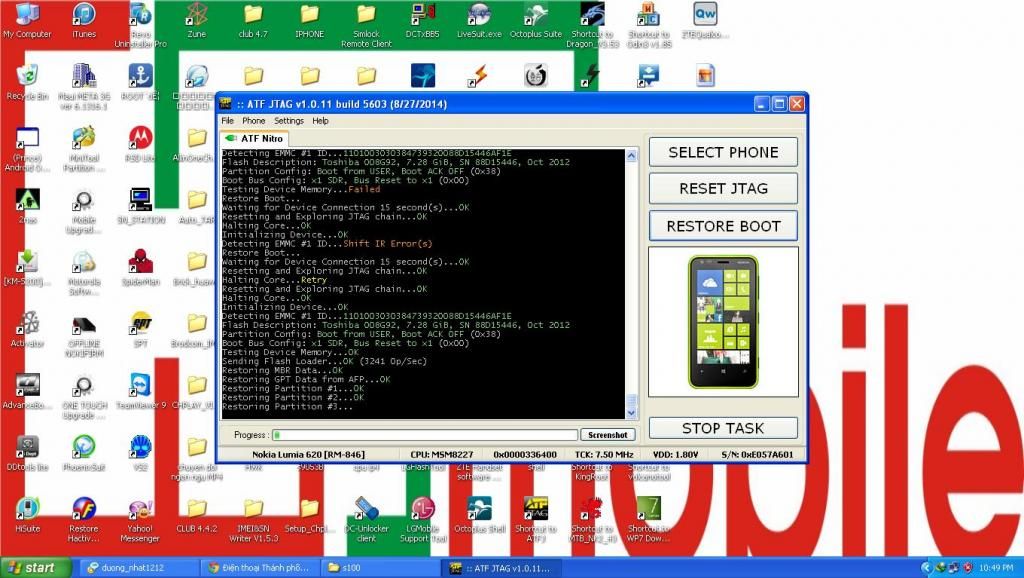Open the IPHONE folder on desktop
Viewport: 1024px width, 578px height.
310,20
